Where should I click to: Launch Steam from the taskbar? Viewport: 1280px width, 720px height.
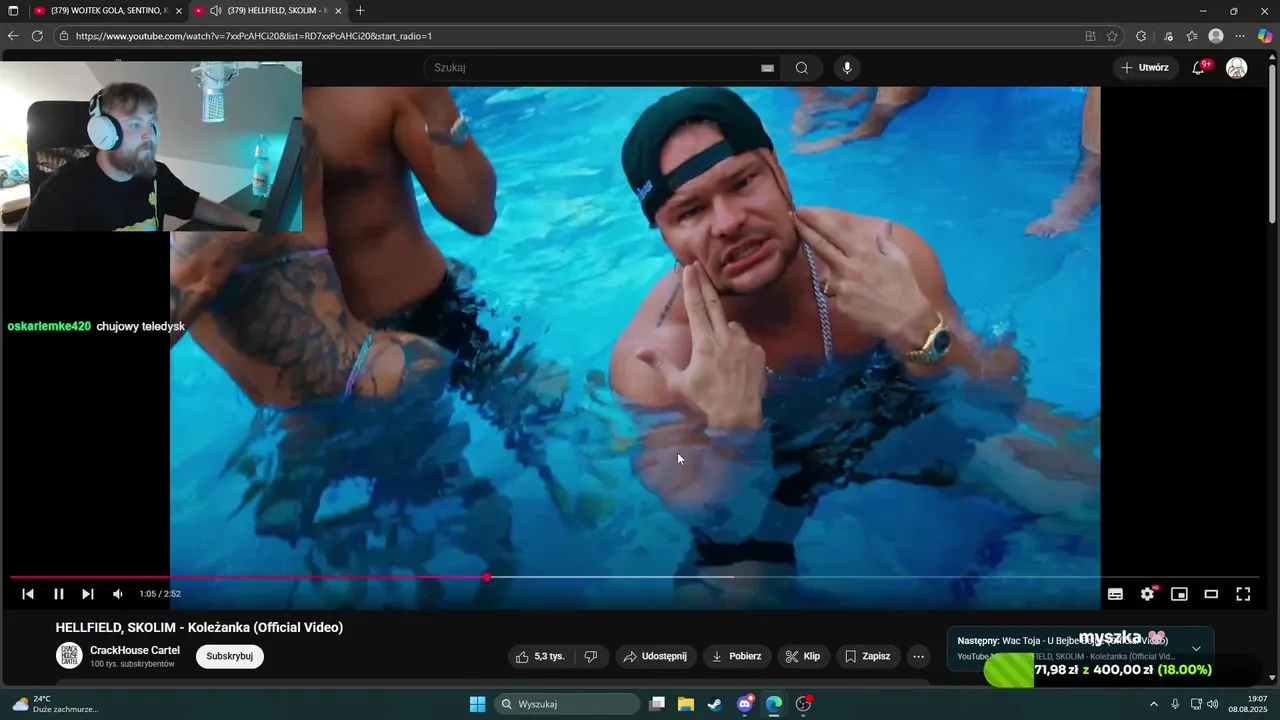pos(715,704)
